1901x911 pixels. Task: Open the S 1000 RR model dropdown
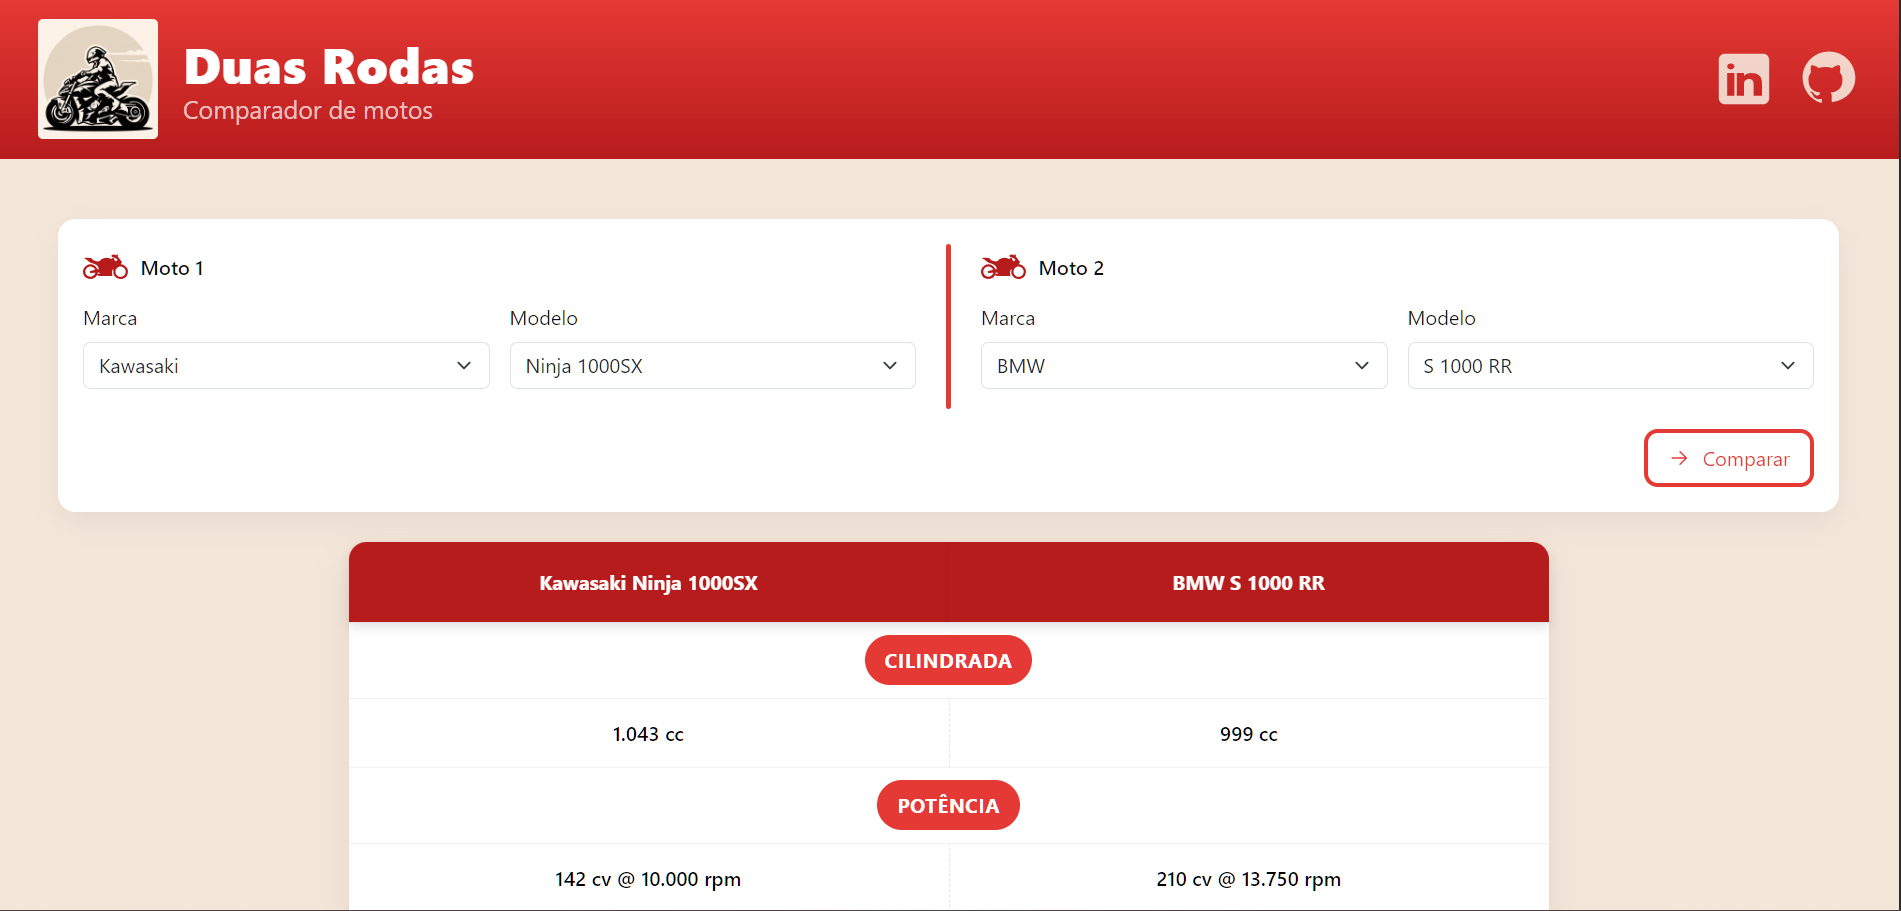[x=1610, y=365]
